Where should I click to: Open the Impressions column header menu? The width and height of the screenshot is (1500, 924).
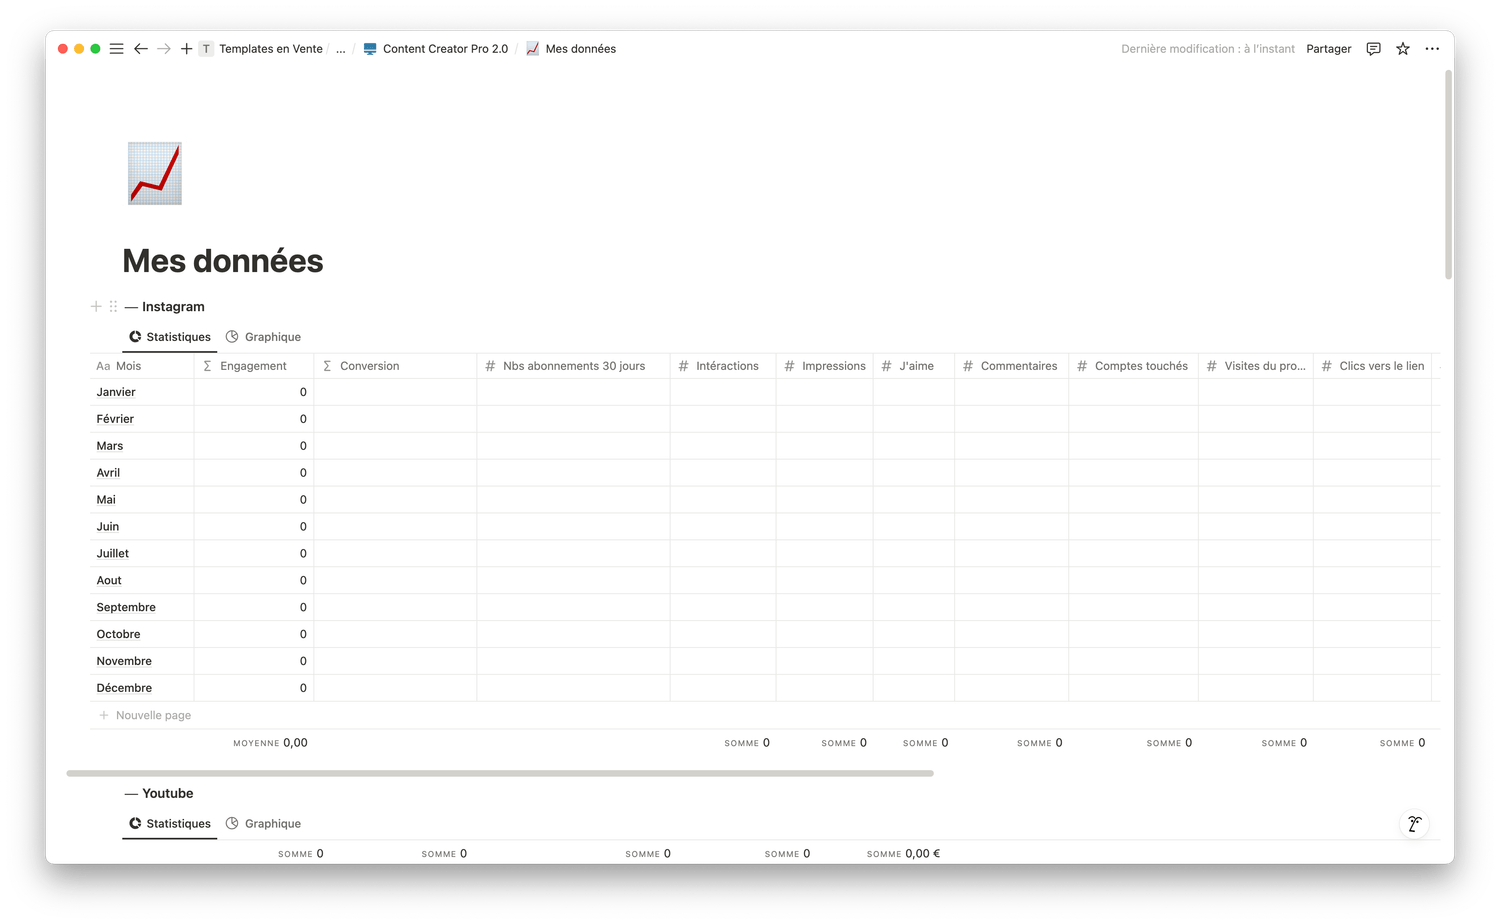tap(824, 366)
